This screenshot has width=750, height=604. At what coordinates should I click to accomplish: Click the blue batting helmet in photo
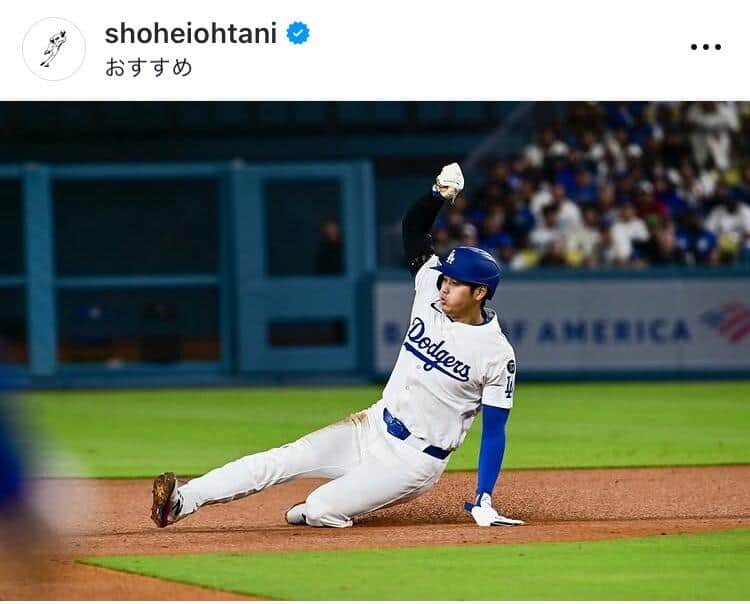tap(468, 269)
